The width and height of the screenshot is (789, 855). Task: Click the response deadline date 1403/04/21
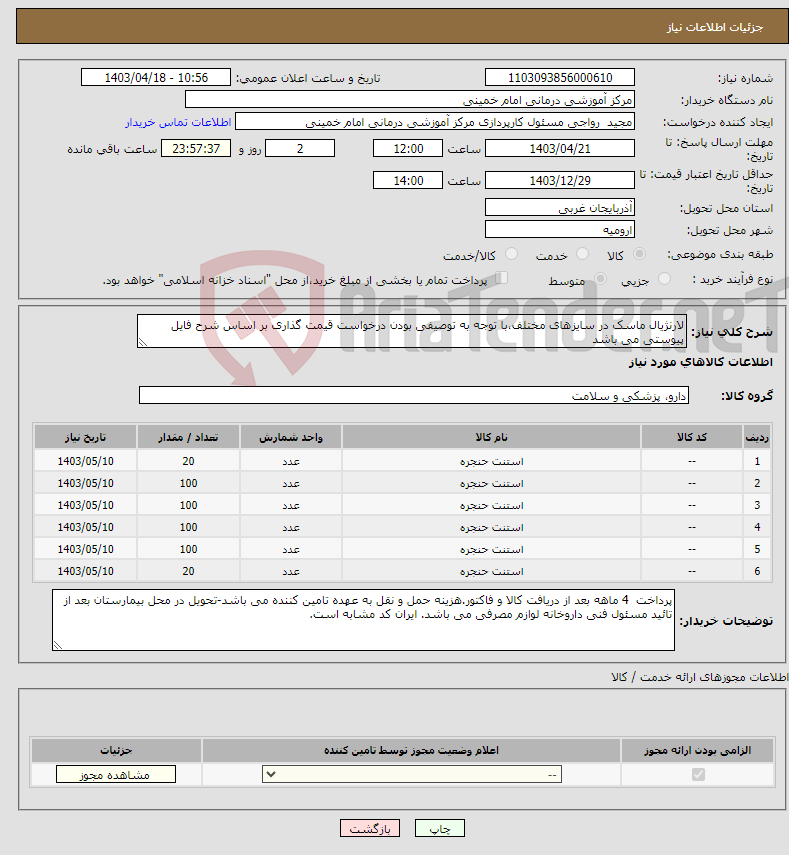pos(560,148)
